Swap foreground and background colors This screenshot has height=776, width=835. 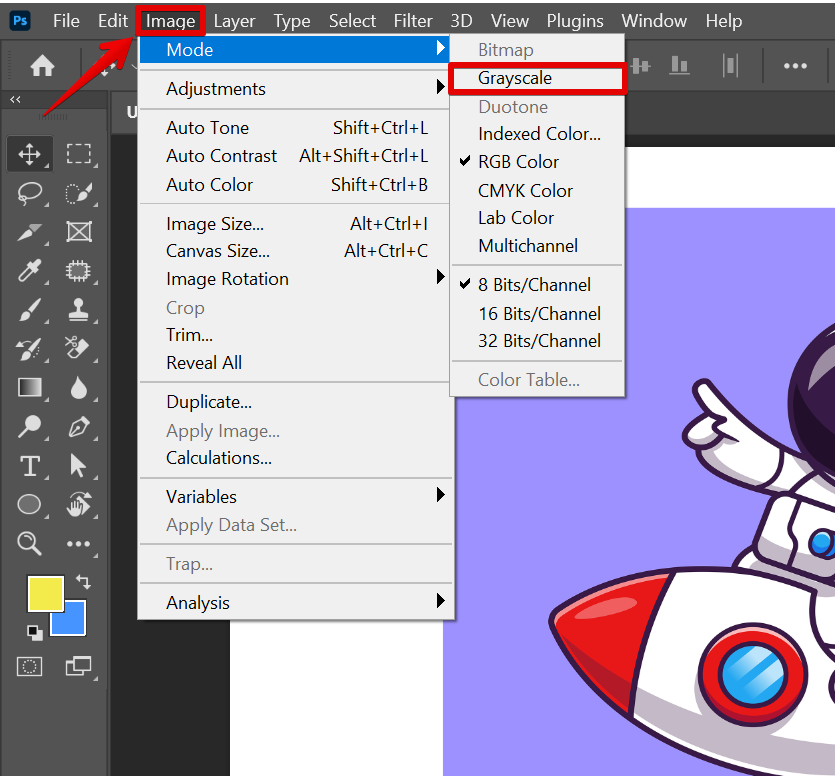[x=83, y=581]
